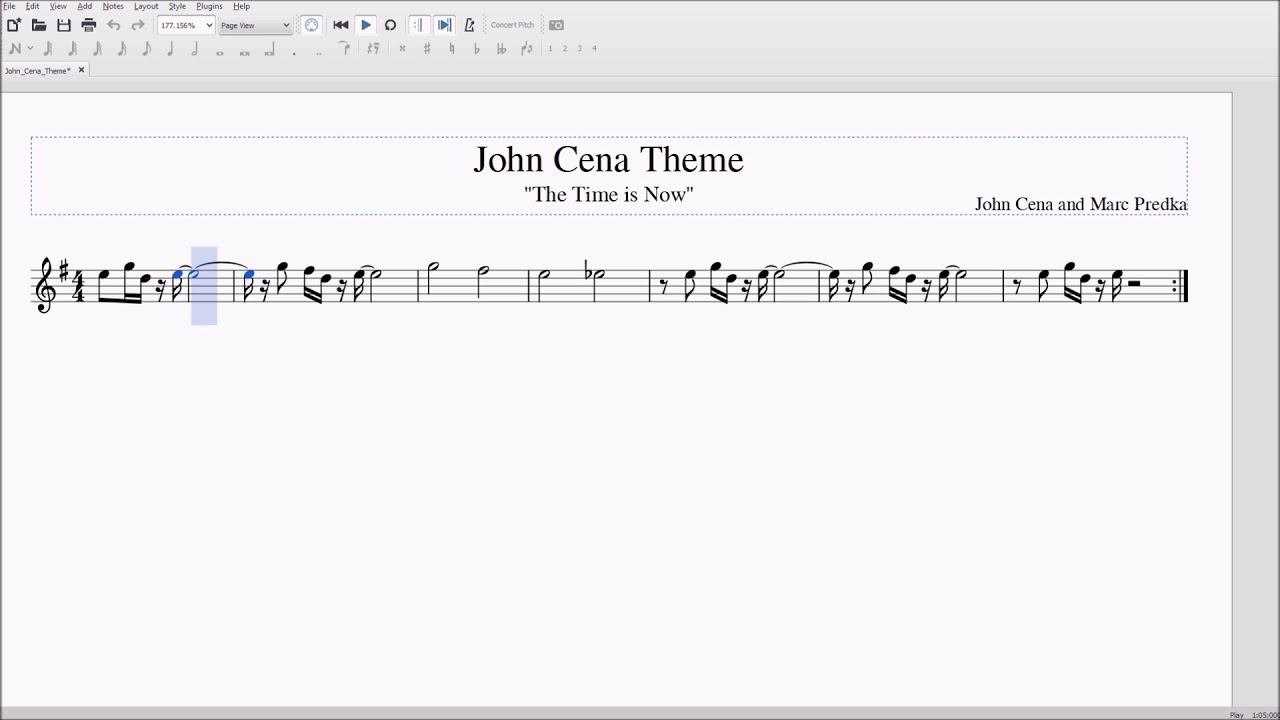Start playback with the Play button
This screenshot has width=1280, height=720.
[366, 25]
